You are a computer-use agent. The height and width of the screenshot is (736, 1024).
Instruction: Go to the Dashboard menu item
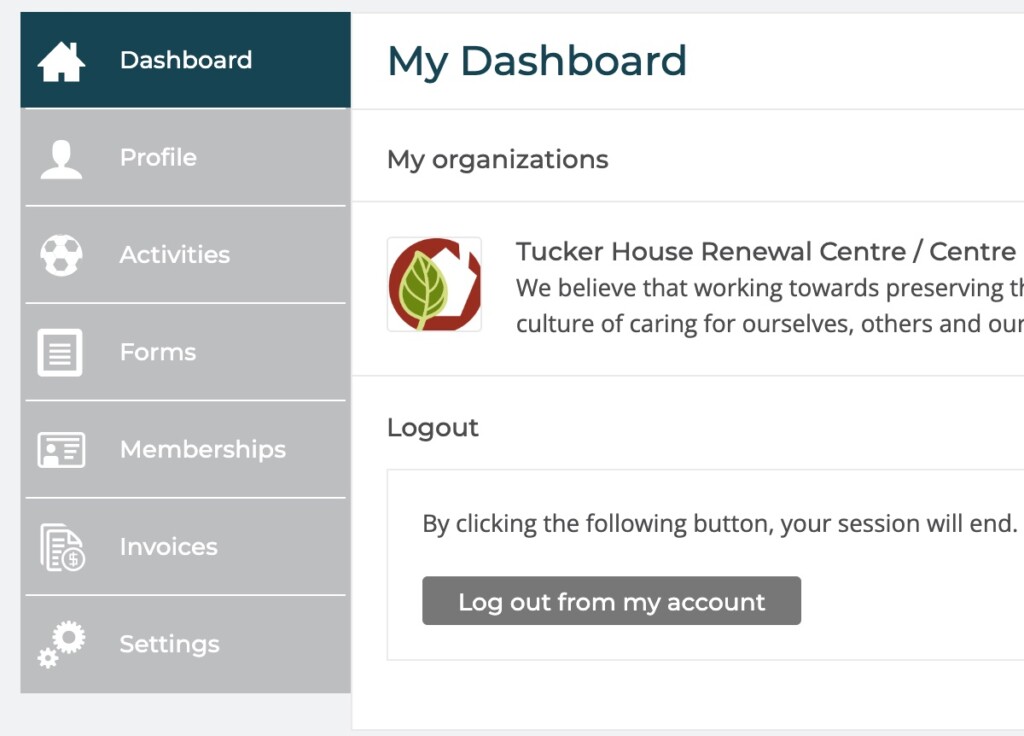[185, 60]
